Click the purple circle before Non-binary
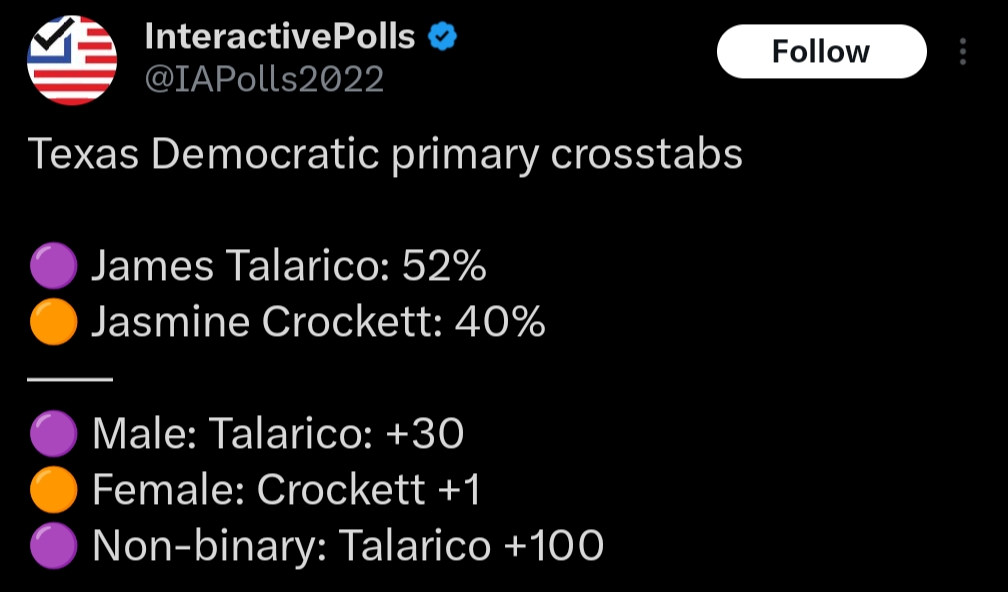The image size is (1008, 592). (53, 546)
